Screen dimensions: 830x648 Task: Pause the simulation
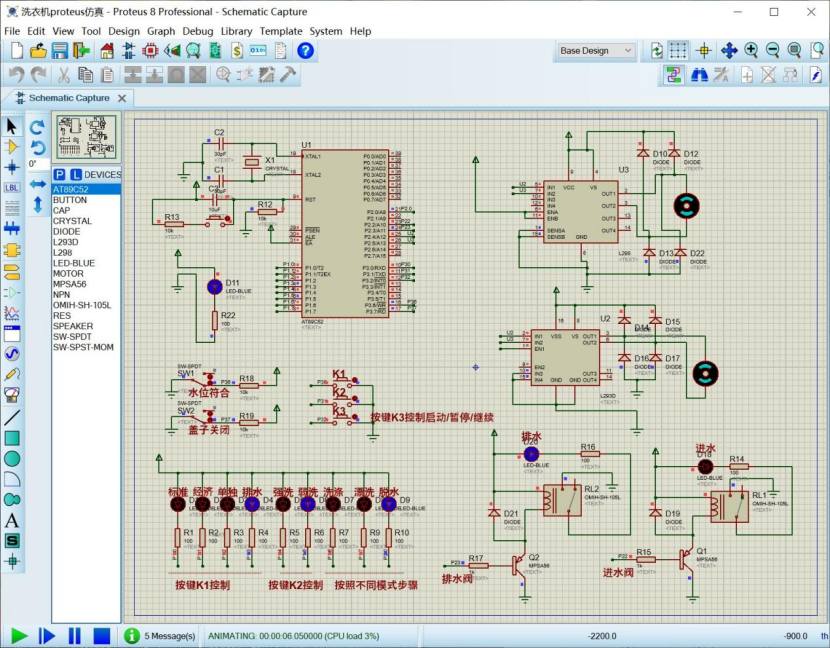tap(74, 635)
